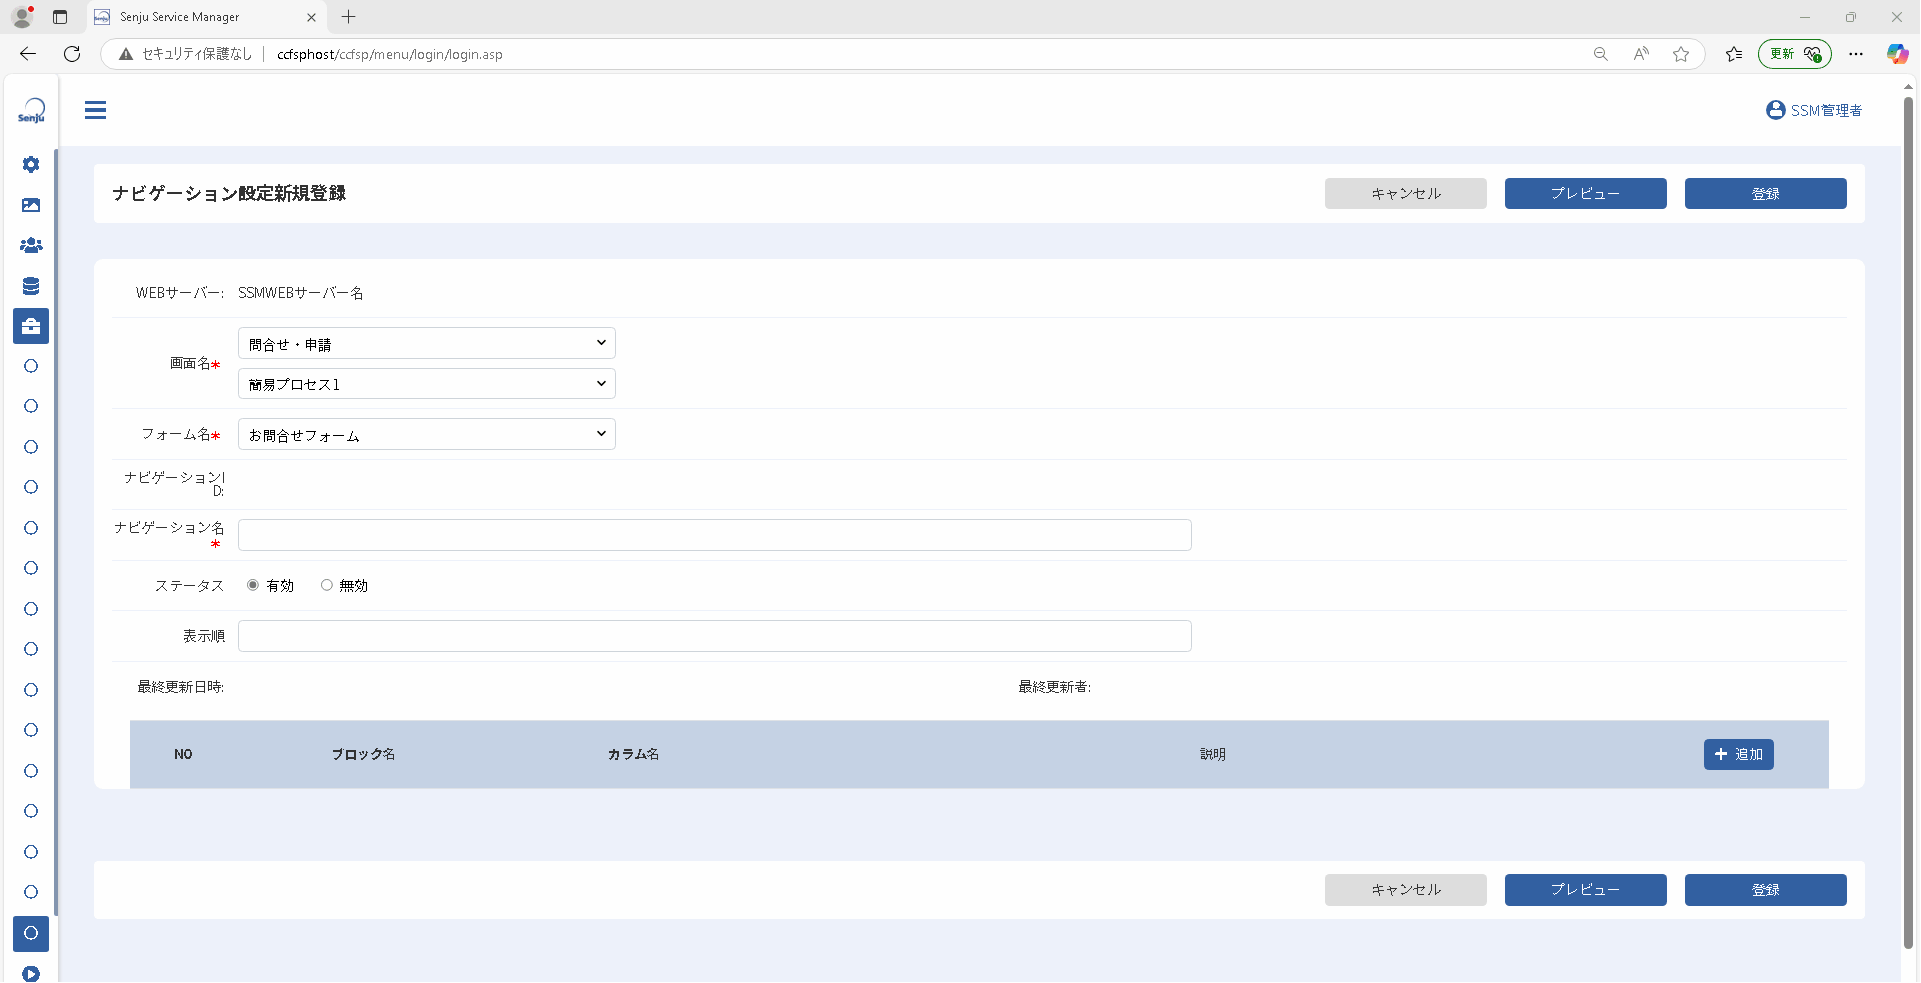Open the お問合せフォーム form name dropdown
This screenshot has width=1921, height=983.
427,434
